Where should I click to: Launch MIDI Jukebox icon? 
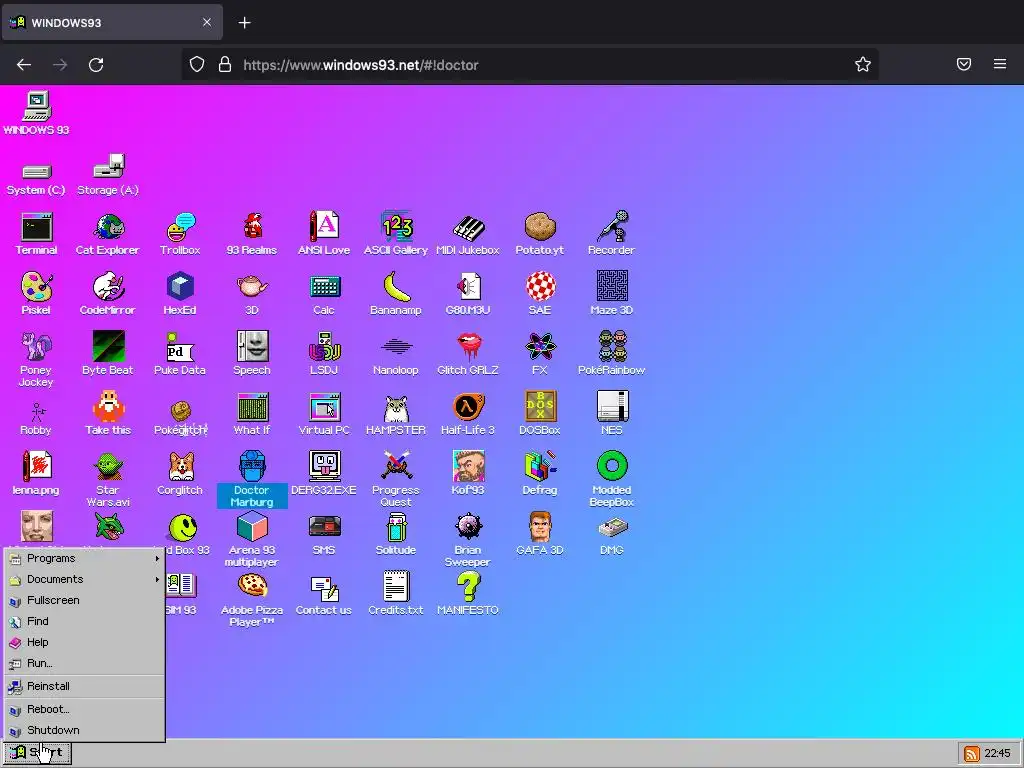(x=468, y=234)
